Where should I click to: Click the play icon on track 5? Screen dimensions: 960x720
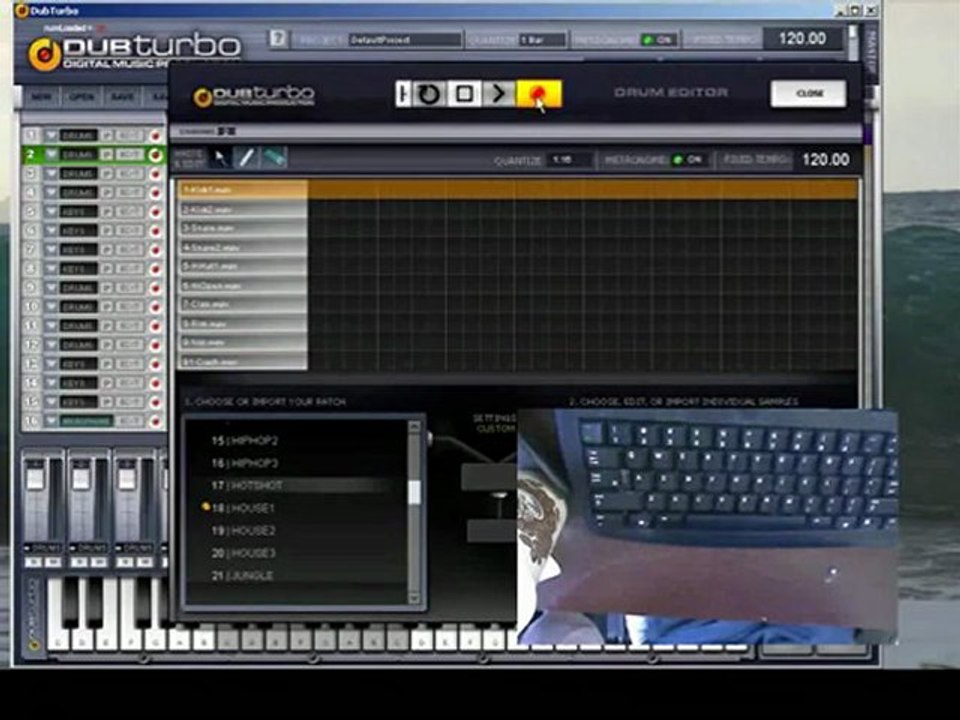point(107,212)
